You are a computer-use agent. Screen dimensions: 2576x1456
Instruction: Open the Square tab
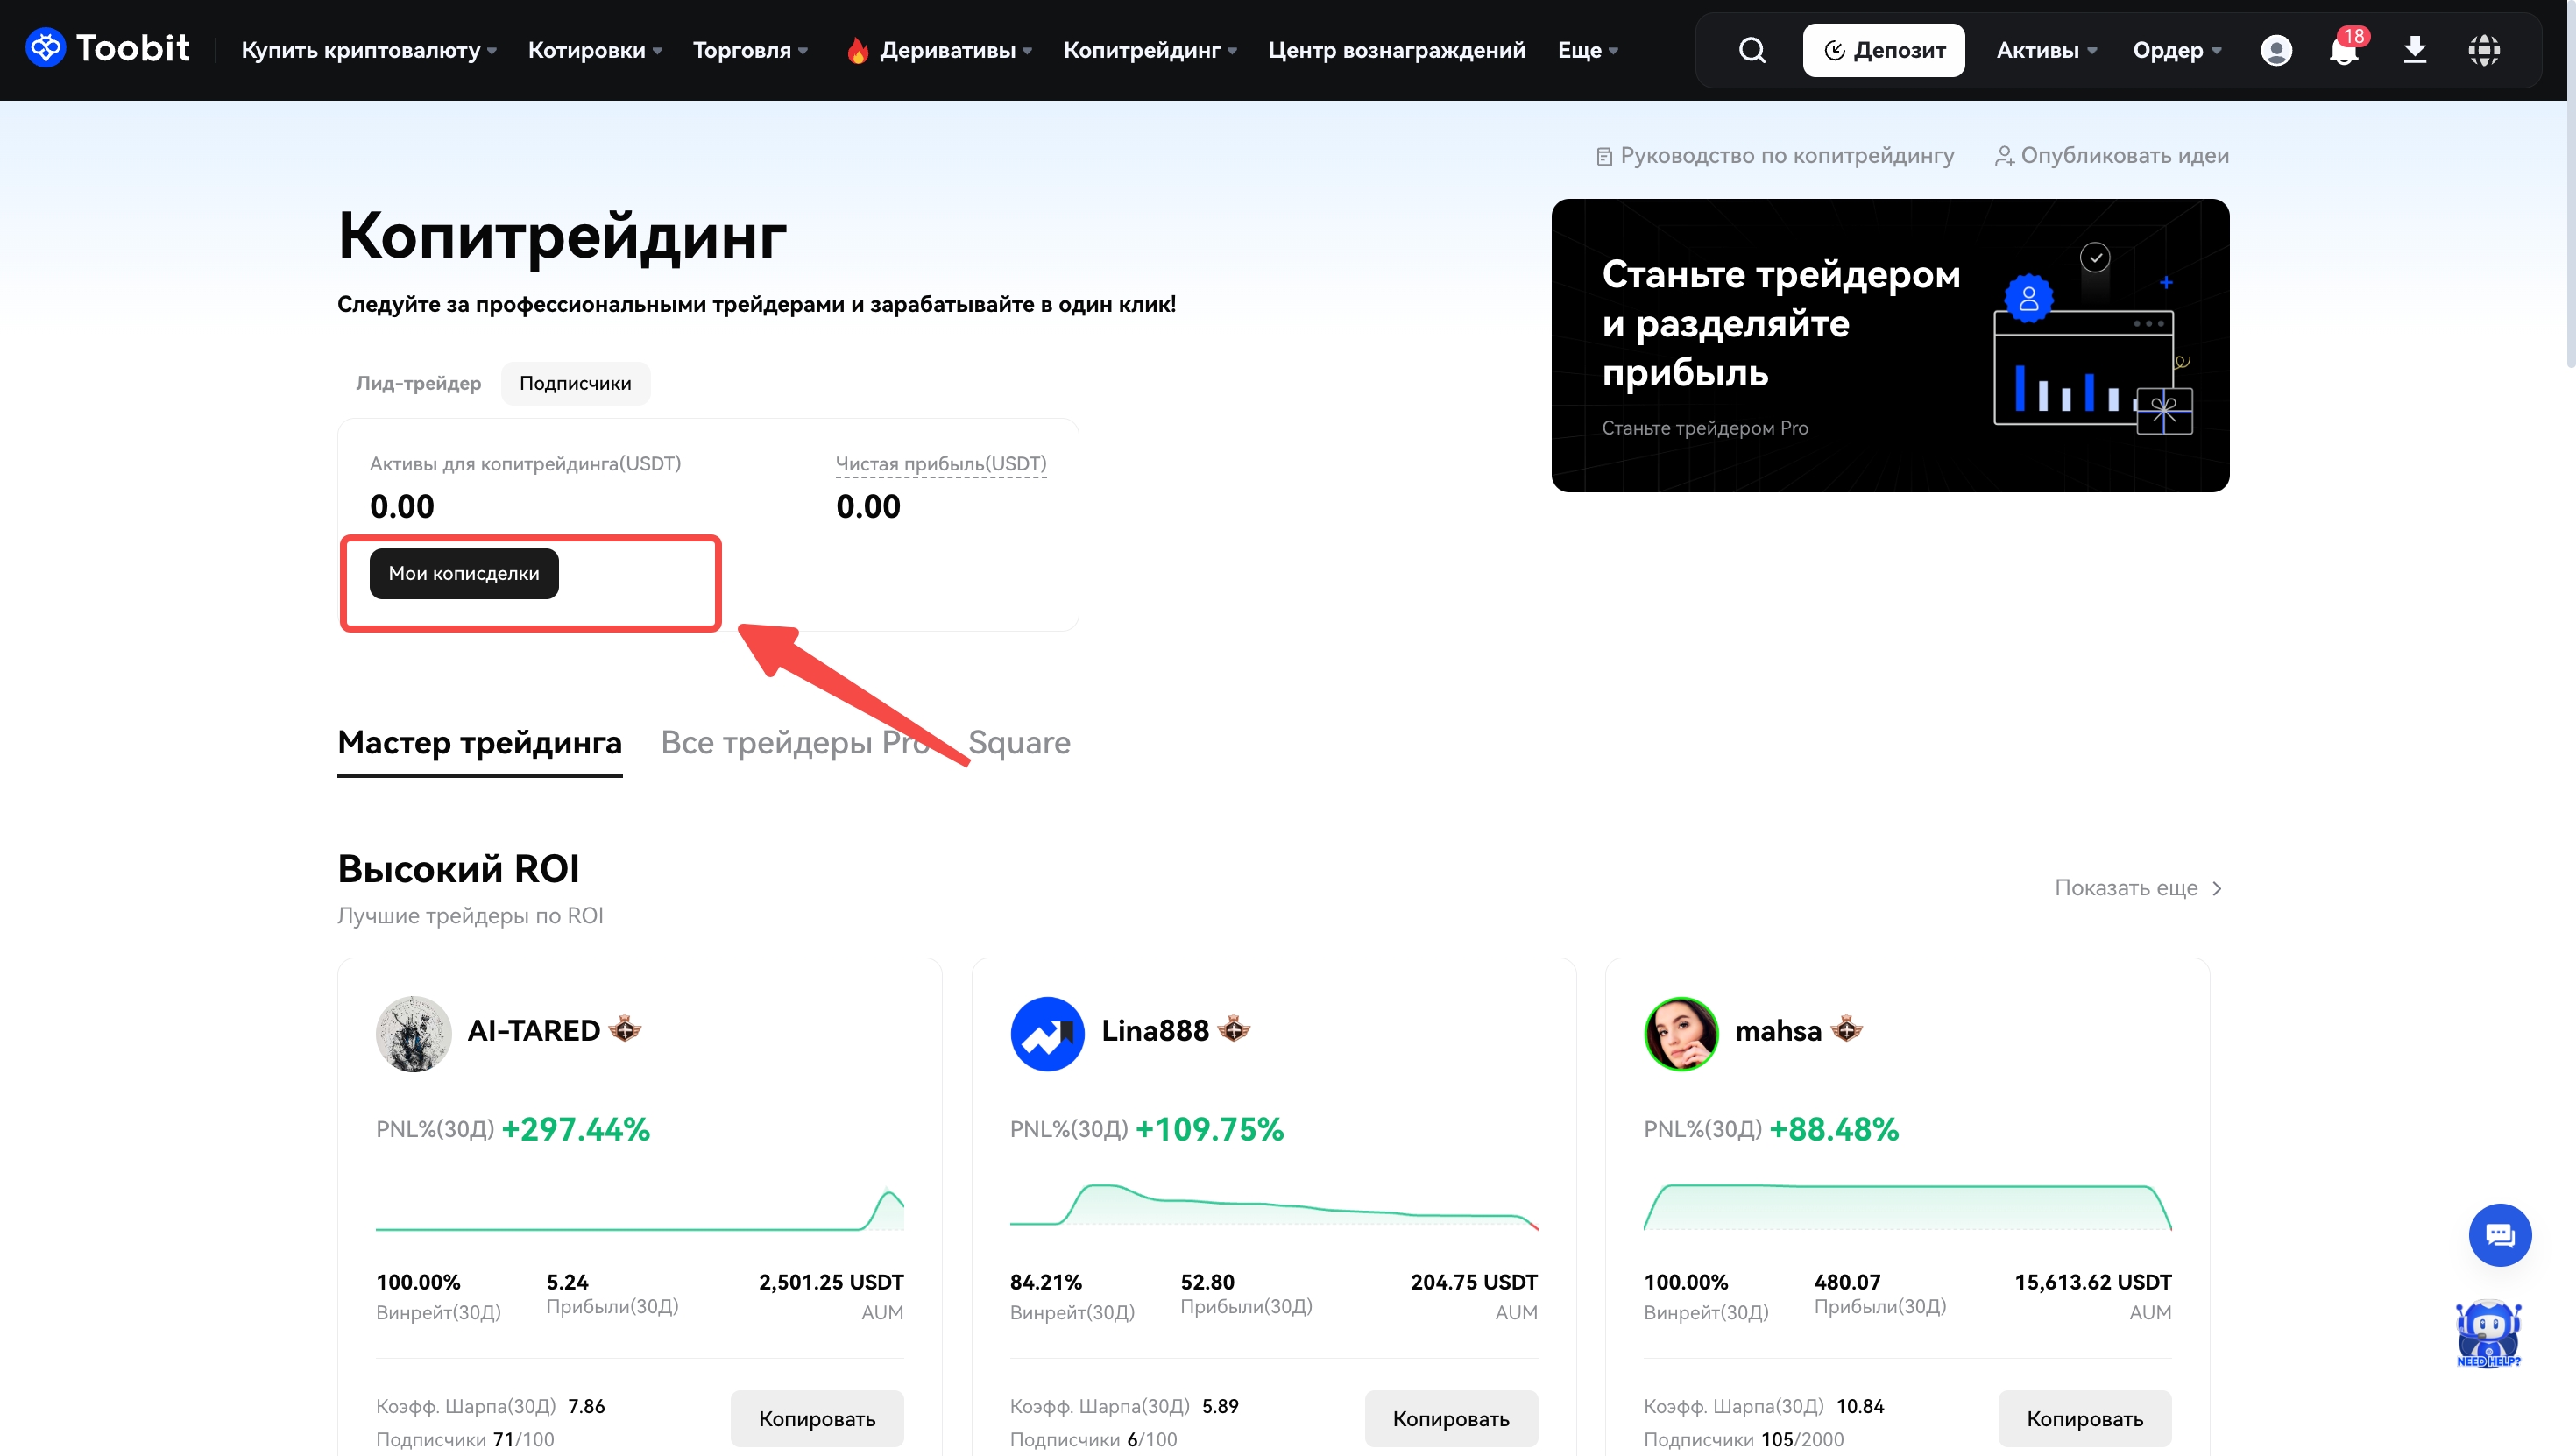pos(1018,742)
